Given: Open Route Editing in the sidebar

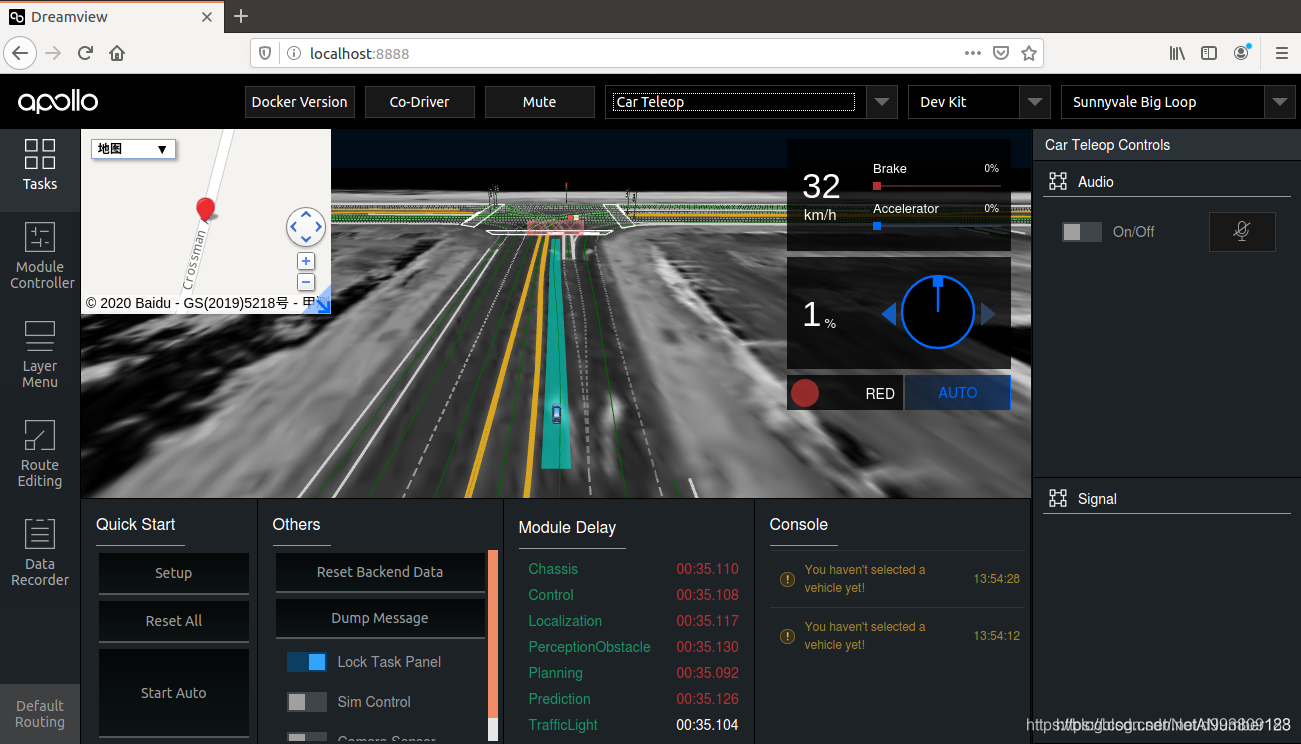Looking at the screenshot, I should [40, 455].
